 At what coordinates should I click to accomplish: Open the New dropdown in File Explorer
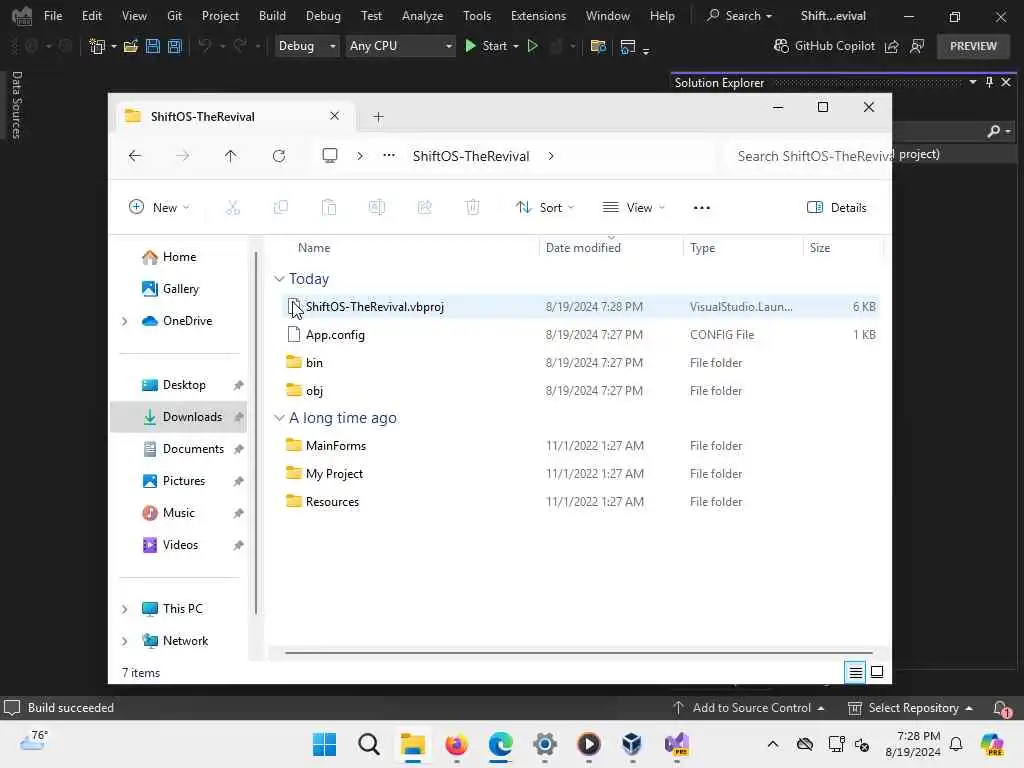click(159, 208)
